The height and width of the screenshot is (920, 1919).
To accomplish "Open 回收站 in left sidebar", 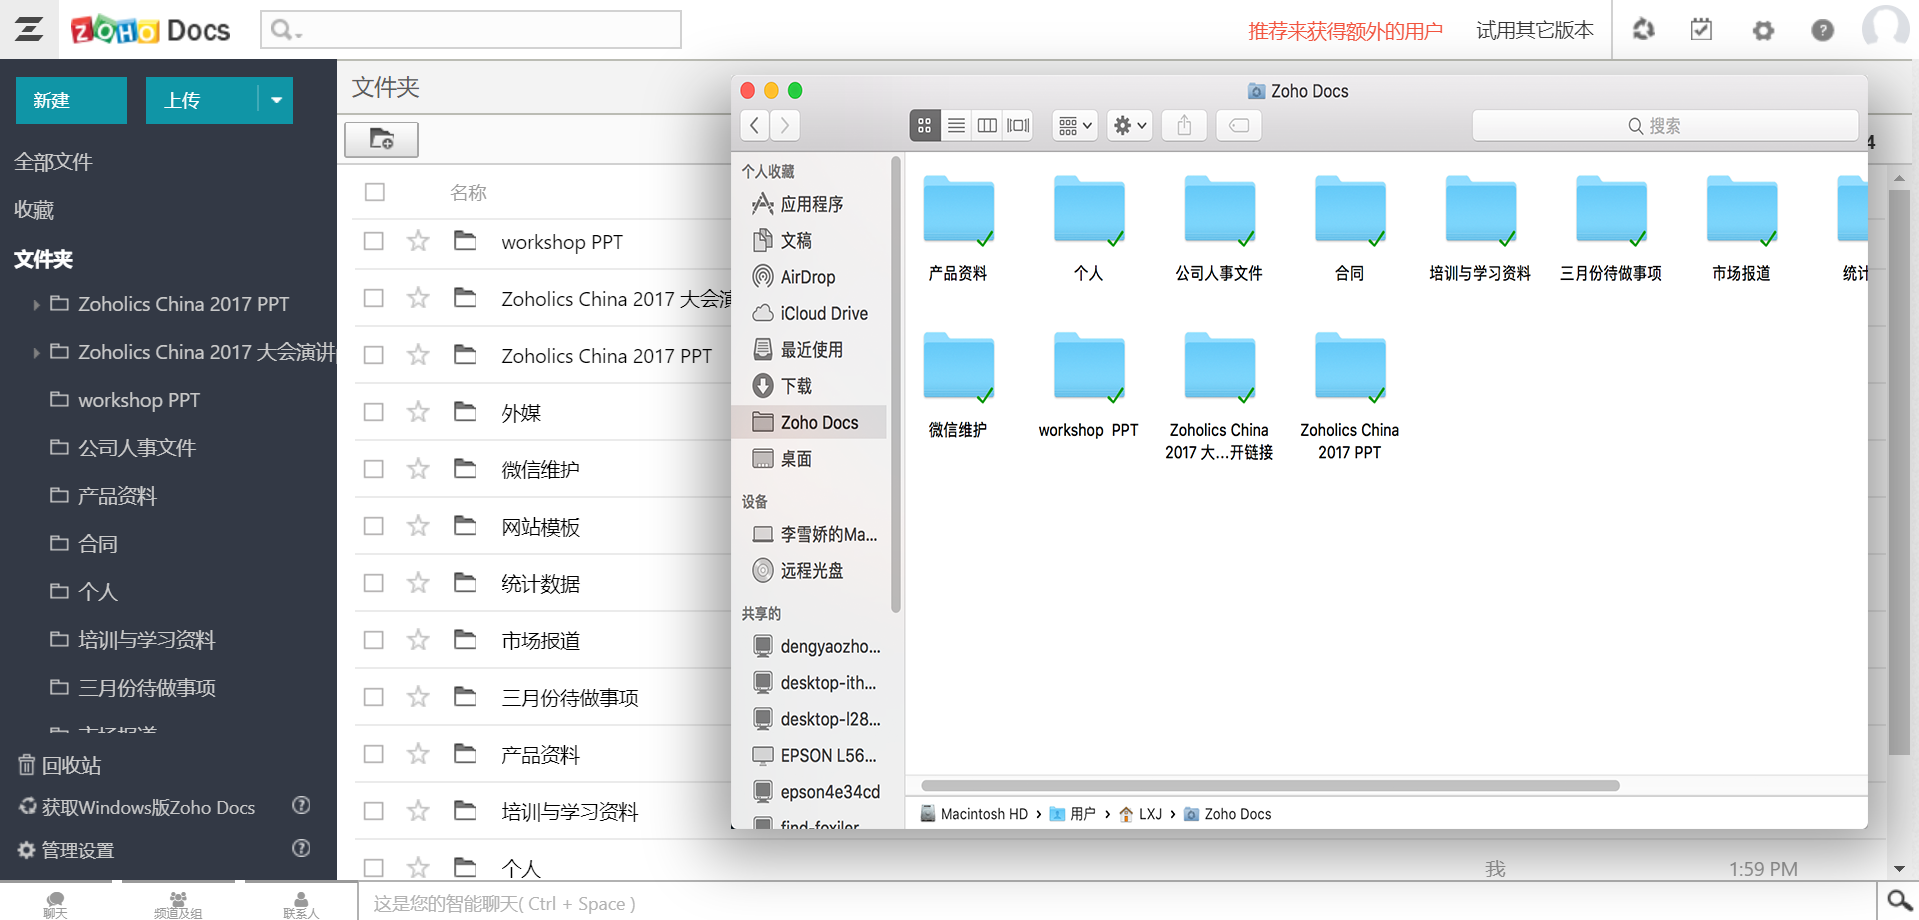I will [x=60, y=765].
